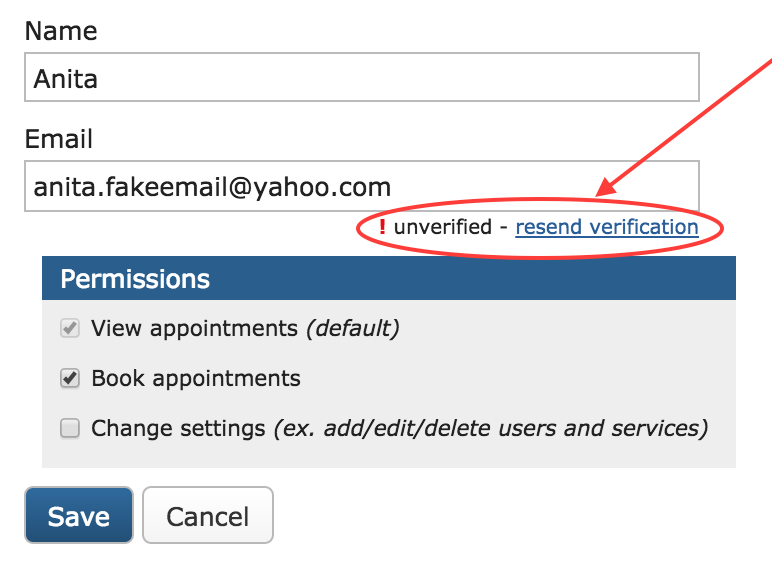Image resolution: width=772 pixels, height=574 pixels.
Task: Uncheck the Book appointments checkbox
Action: point(70,379)
